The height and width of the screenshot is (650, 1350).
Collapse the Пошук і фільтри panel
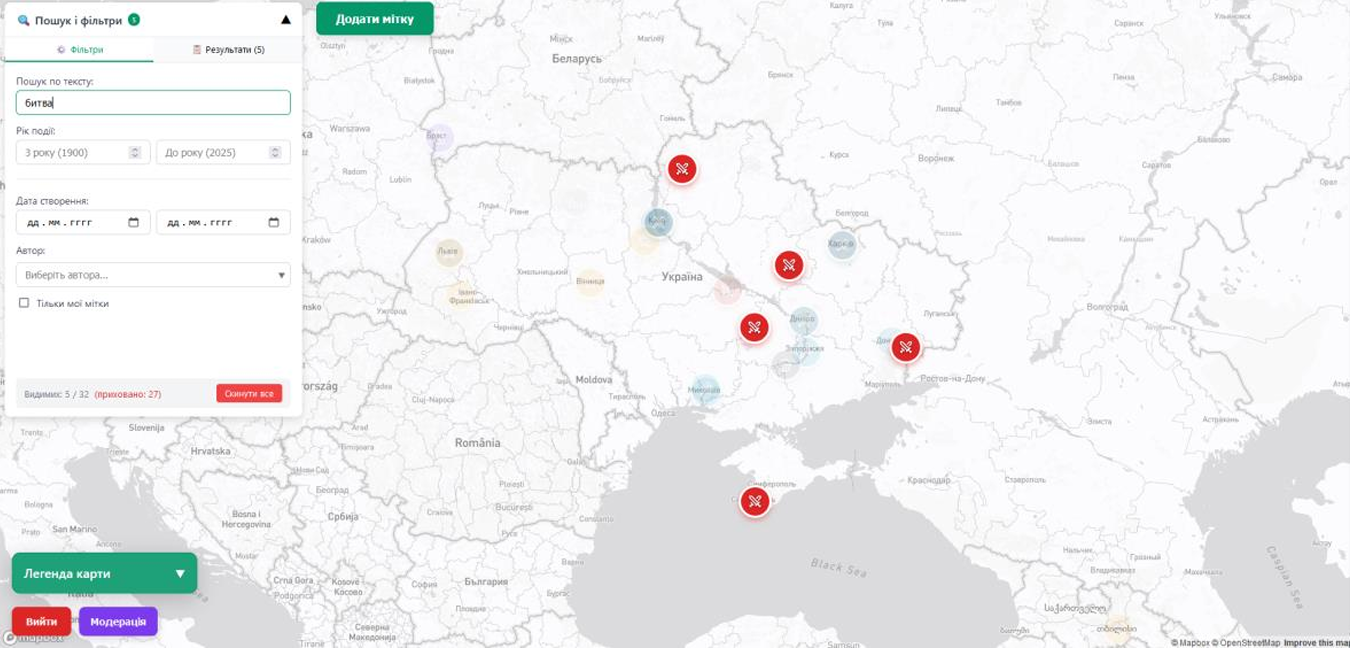coord(286,19)
